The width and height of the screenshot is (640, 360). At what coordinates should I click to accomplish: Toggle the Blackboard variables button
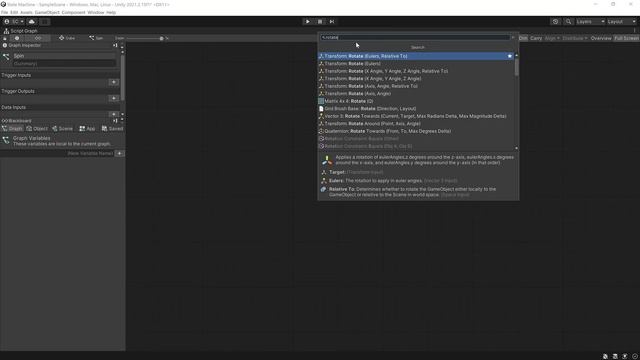pyautogui.click(x=38, y=38)
